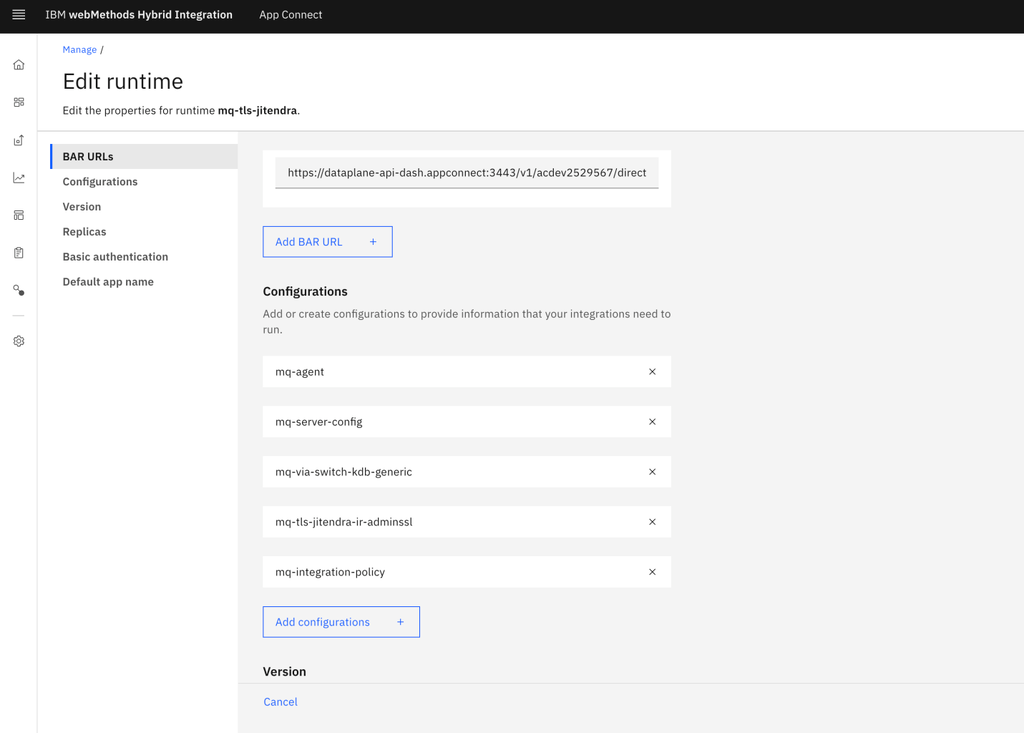
Task: Open the analytics chart sidebar icon
Action: (x=18, y=178)
